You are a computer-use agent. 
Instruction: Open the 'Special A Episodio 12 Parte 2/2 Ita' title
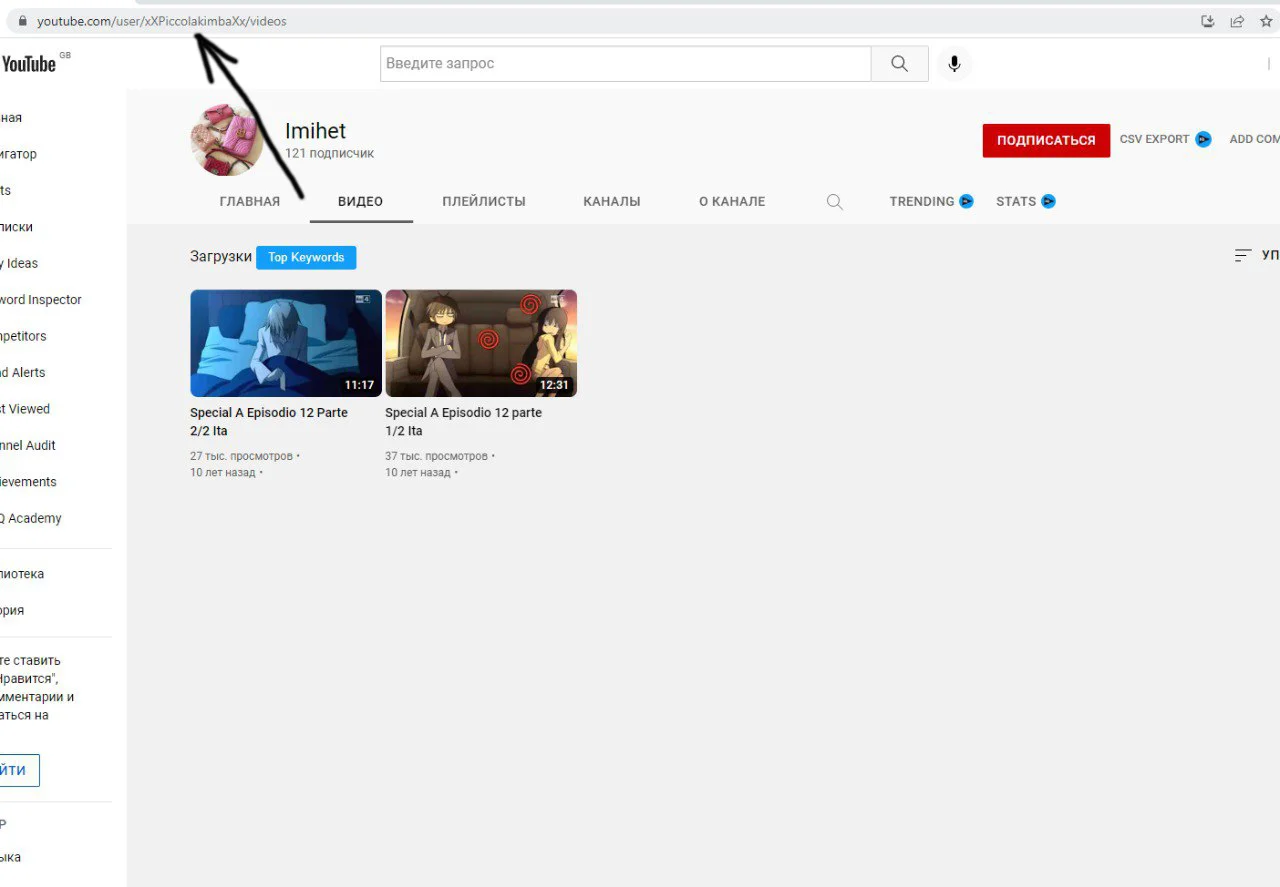tap(269, 422)
